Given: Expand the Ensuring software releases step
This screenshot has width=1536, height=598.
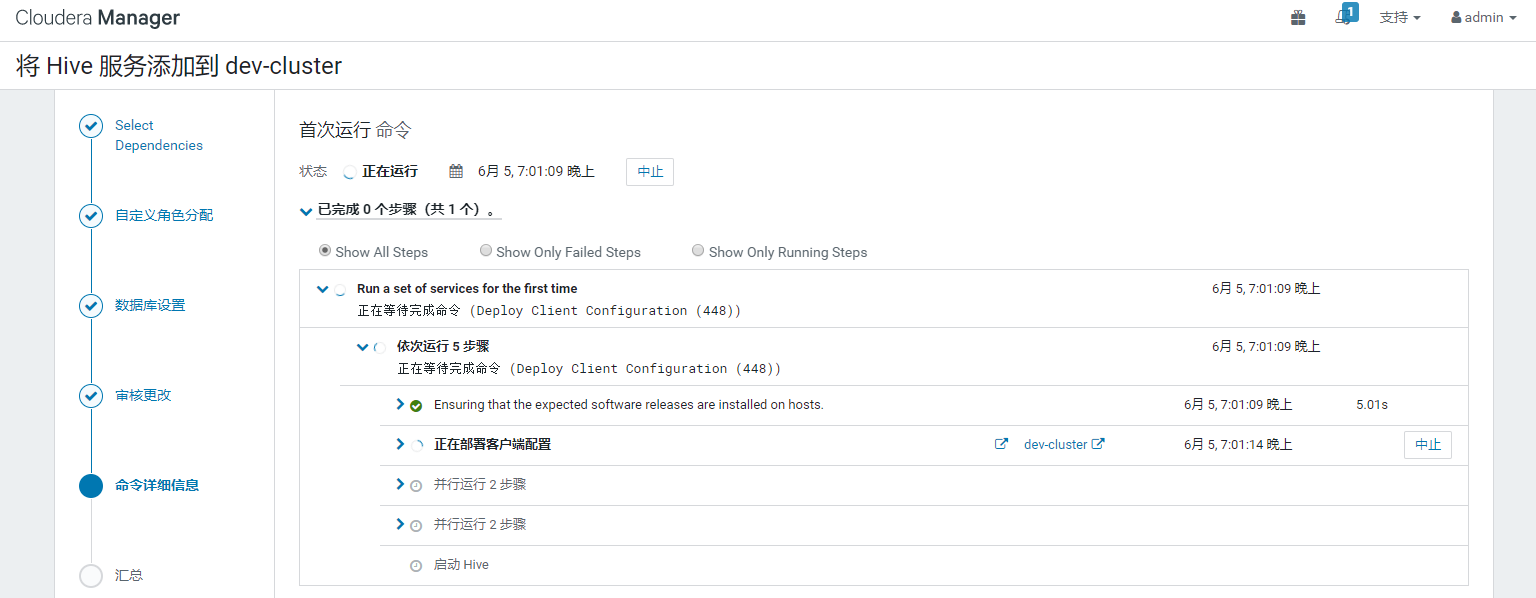Looking at the screenshot, I should click(401, 404).
